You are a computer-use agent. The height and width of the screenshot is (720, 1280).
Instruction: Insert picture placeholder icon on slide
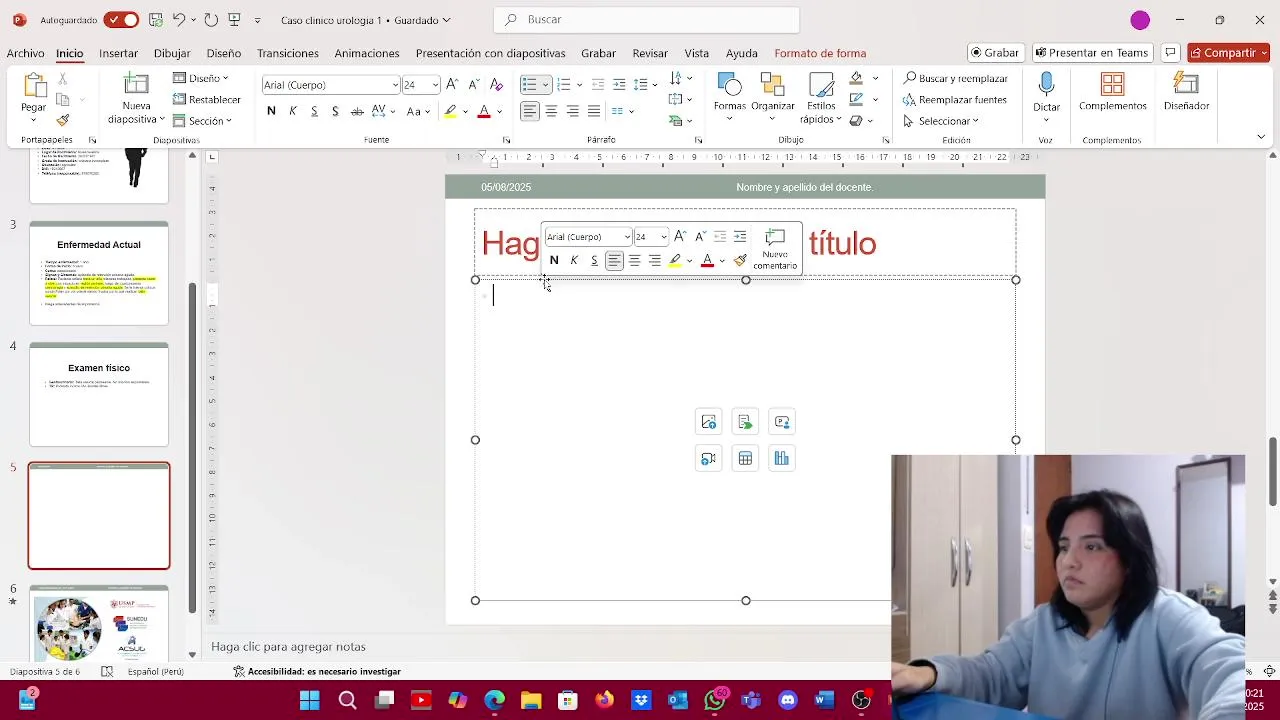708,422
